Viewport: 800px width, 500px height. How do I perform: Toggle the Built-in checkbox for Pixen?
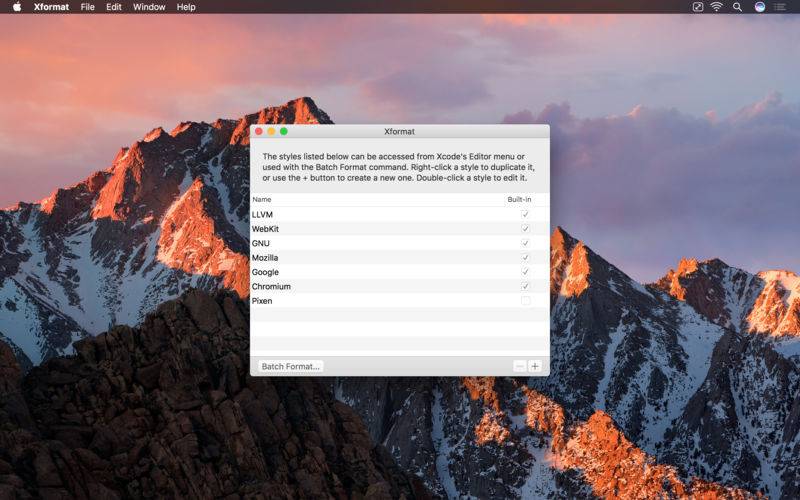coord(525,301)
